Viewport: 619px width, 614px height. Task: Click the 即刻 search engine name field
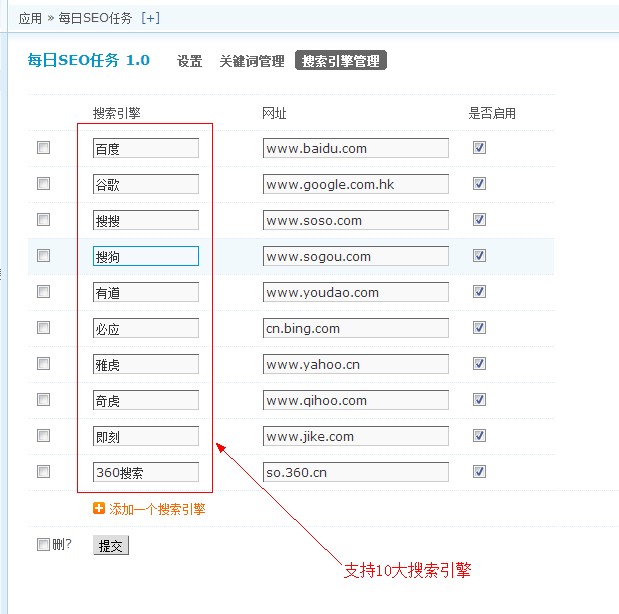146,436
